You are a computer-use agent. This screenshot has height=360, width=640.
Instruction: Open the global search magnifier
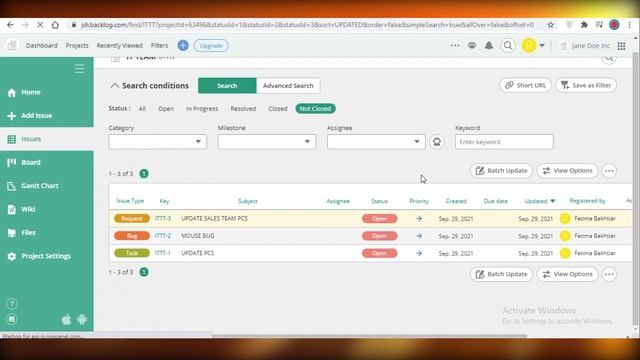[x=508, y=45]
